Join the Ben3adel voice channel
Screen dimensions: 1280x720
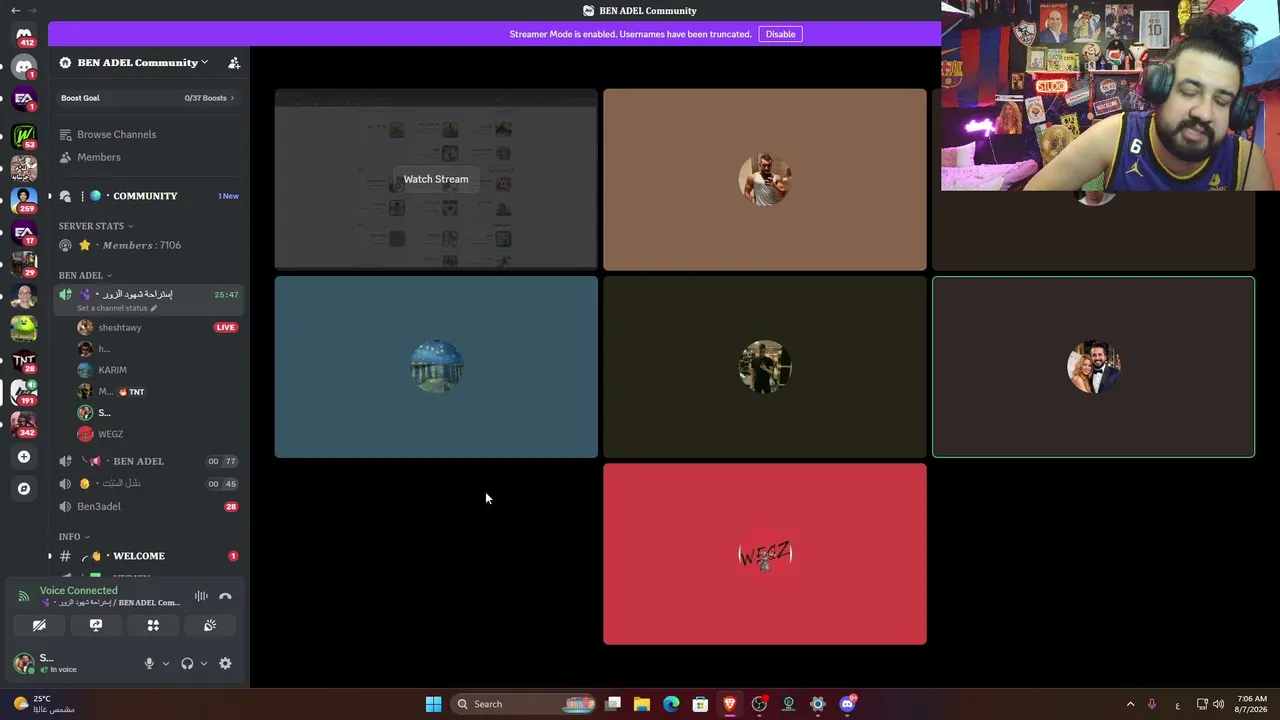point(148,506)
